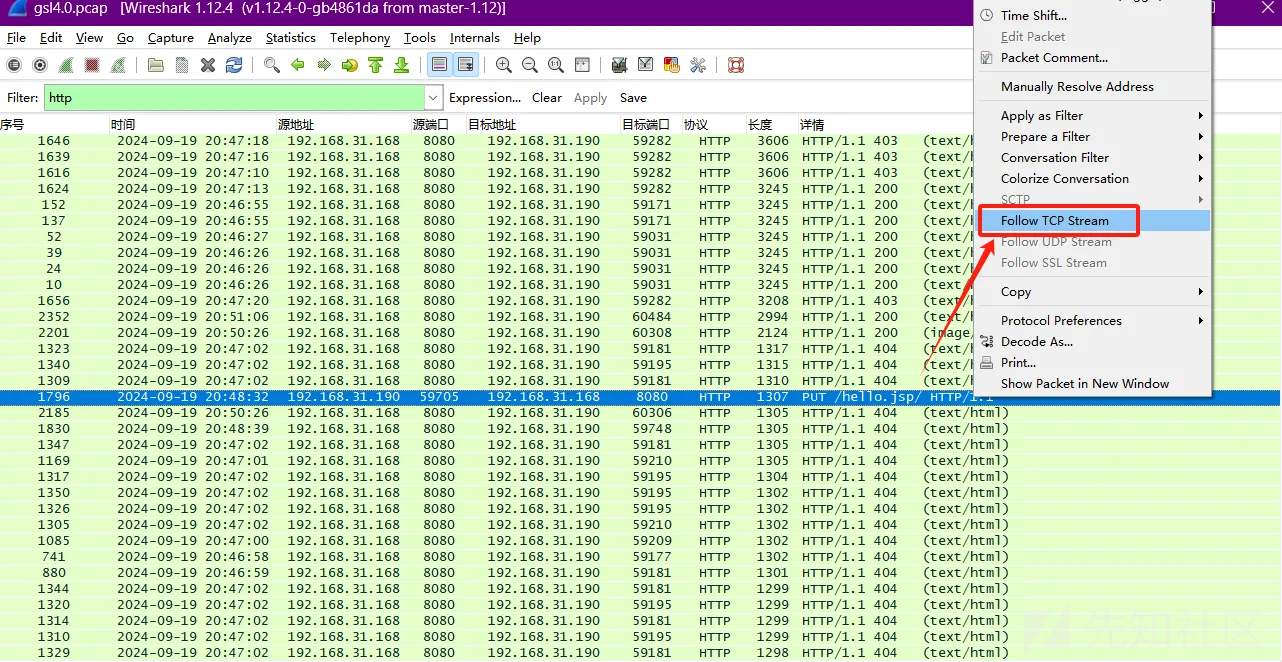The width and height of the screenshot is (1282, 662).
Task: Open capture options toolbar icon
Action: click(40, 65)
